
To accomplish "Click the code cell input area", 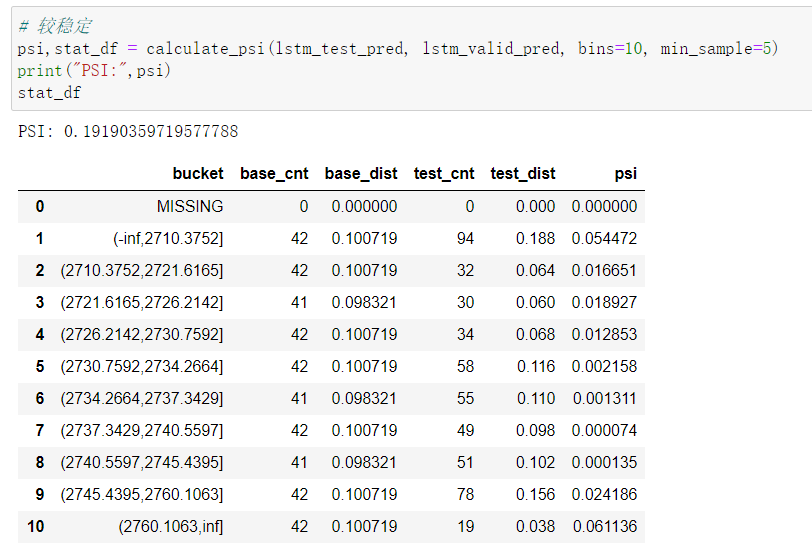I will pos(412,58).
